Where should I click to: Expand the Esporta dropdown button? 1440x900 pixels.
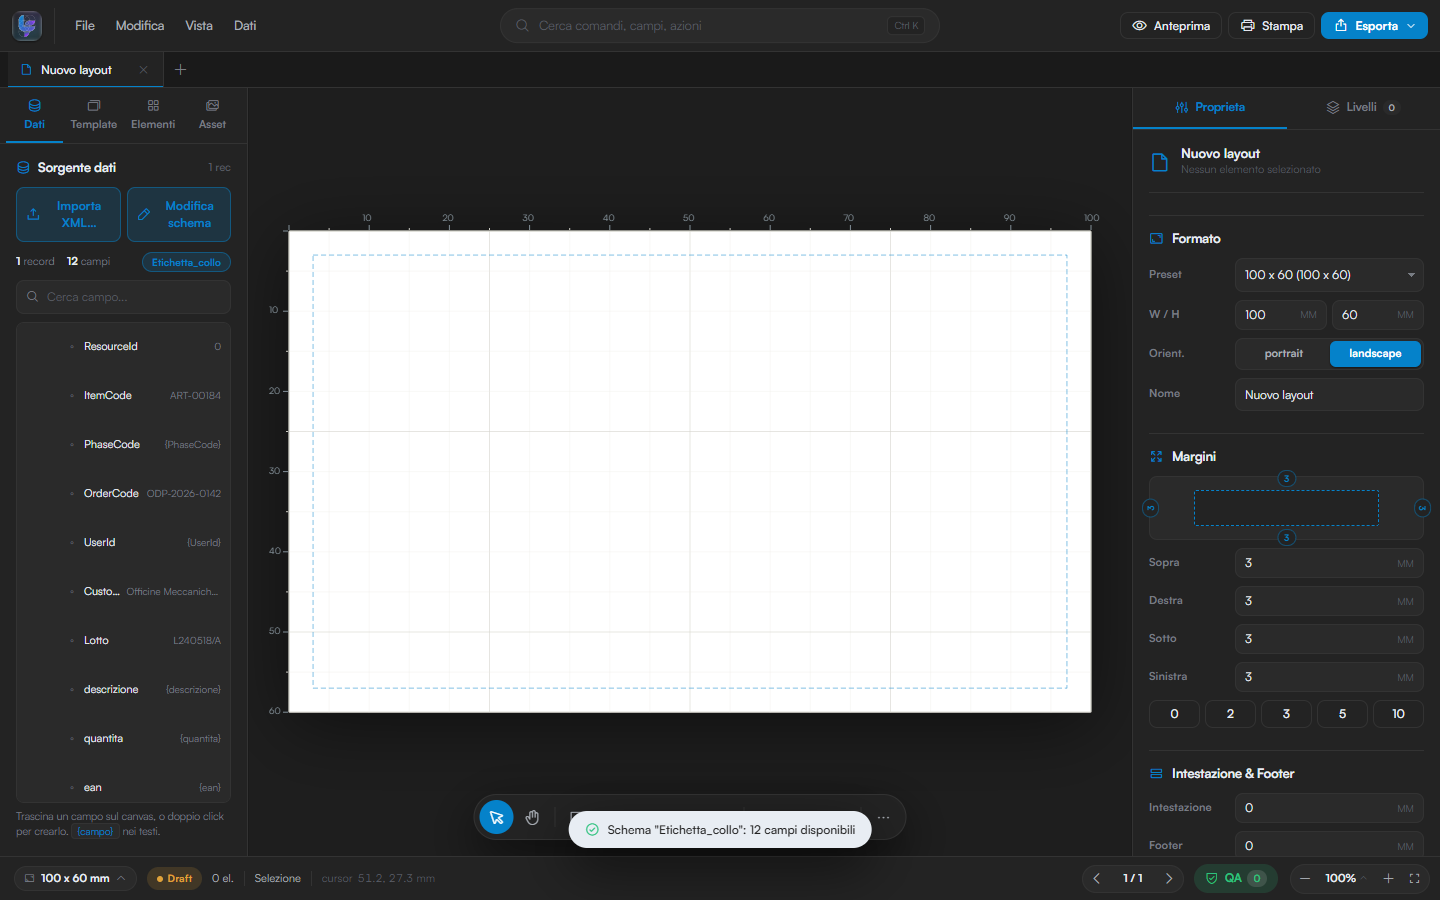tap(1374, 26)
